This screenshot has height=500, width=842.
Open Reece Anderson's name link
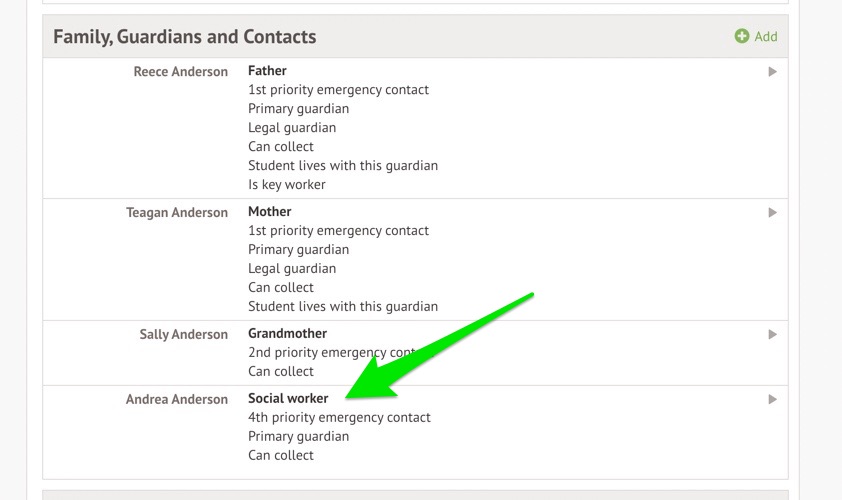click(180, 72)
